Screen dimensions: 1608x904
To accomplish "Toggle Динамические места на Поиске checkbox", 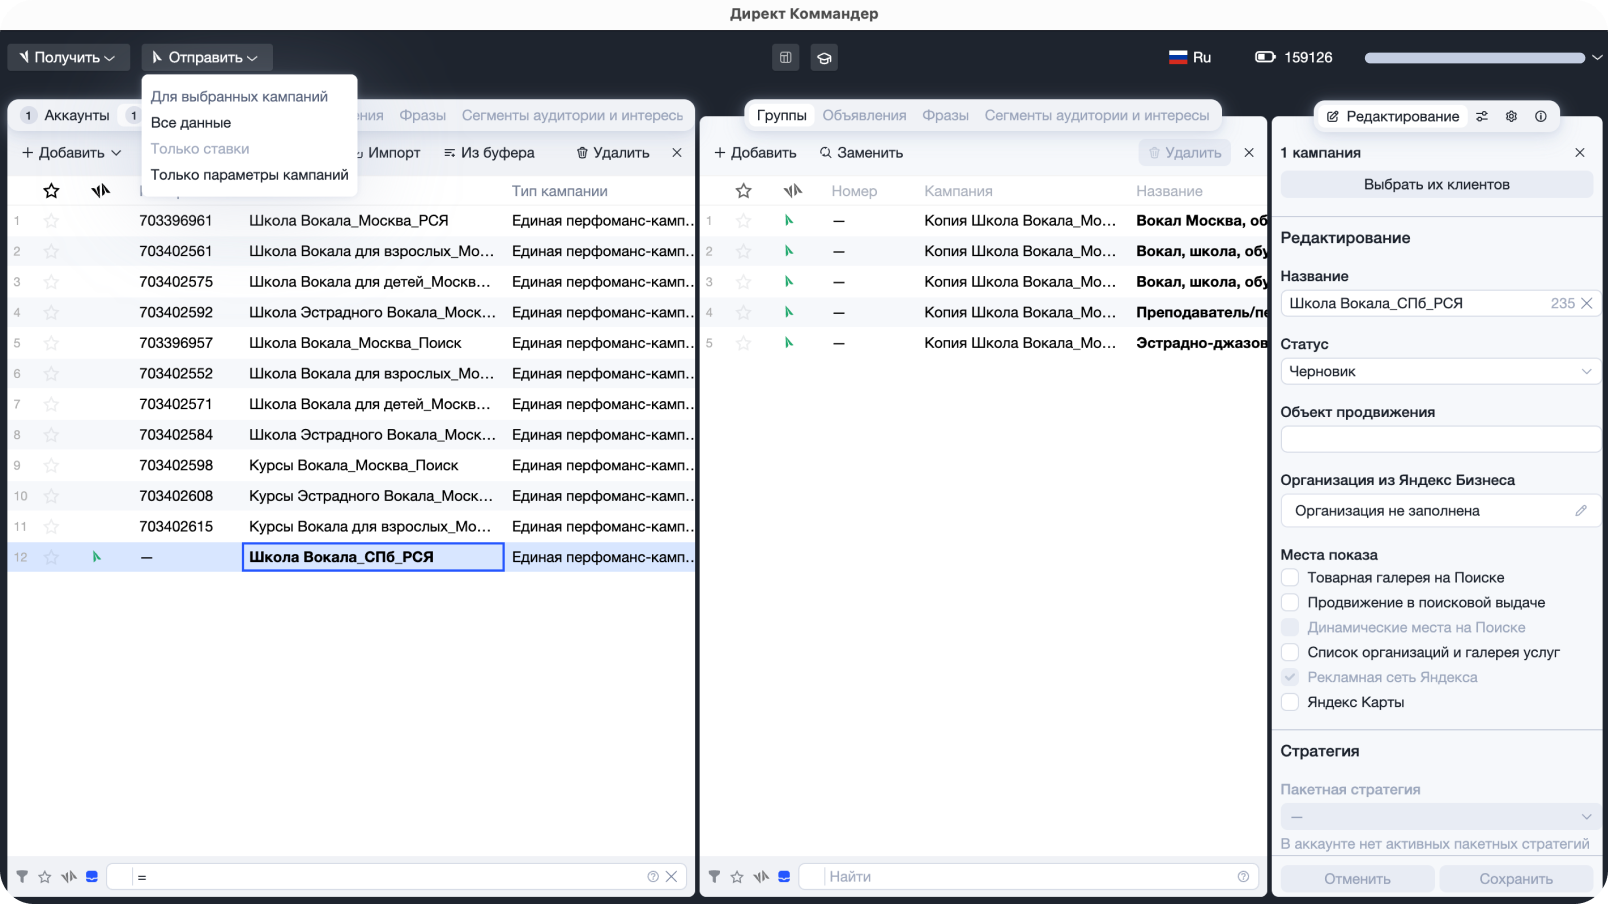I will tap(1290, 628).
